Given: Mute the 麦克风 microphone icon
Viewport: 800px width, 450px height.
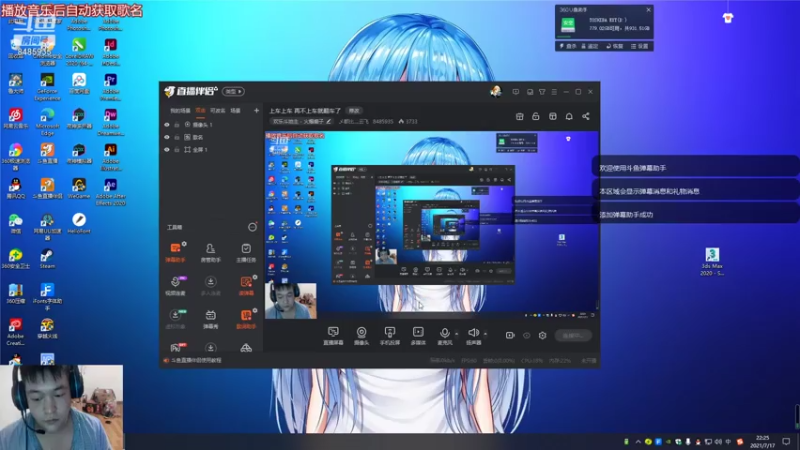Looking at the screenshot, I should click(445, 333).
